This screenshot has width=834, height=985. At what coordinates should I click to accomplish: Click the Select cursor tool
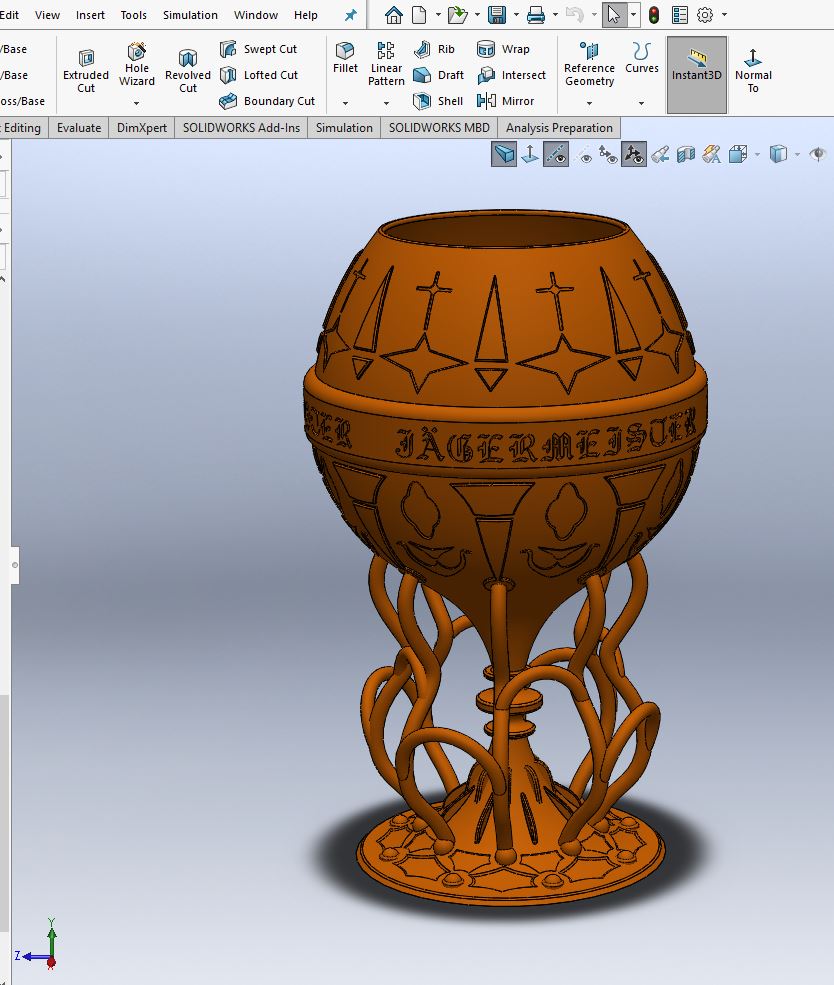point(614,14)
